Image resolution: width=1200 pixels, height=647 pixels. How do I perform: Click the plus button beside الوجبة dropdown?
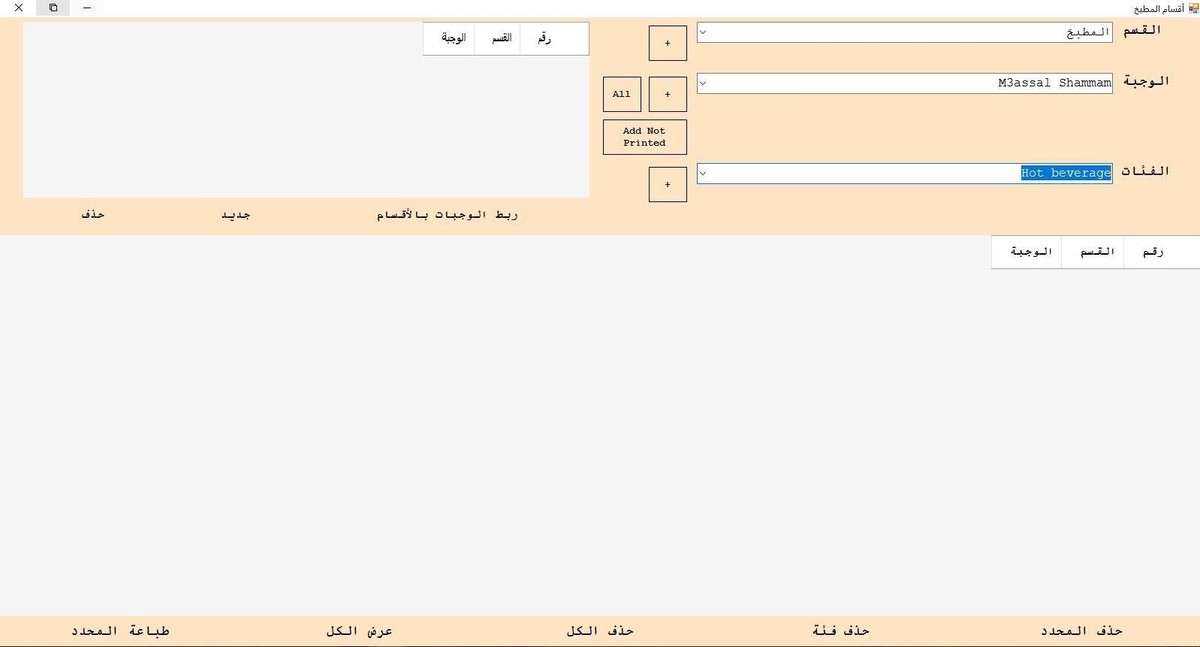(668, 94)
